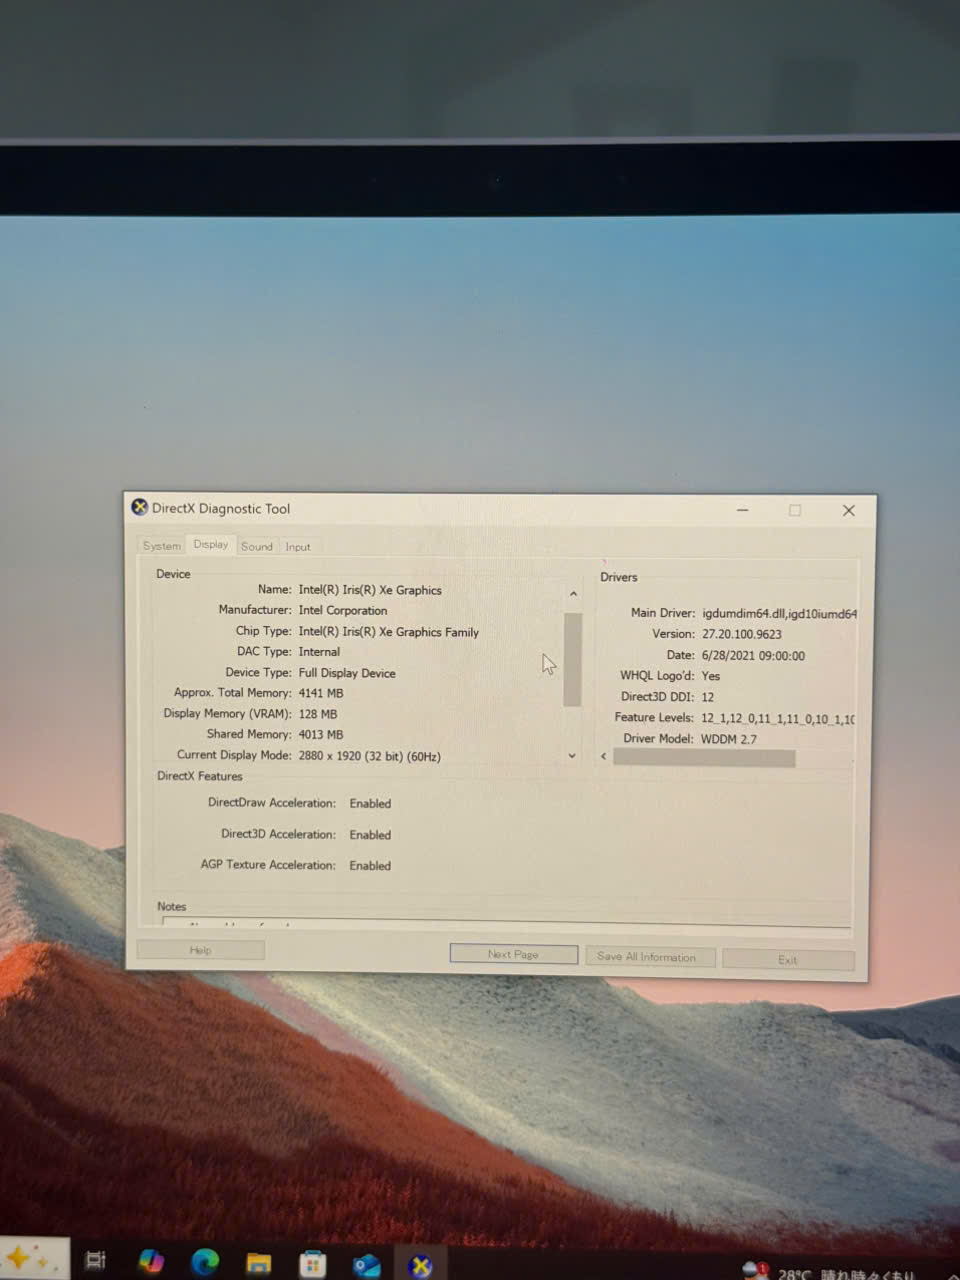Open the weather widget showing 28°C
This screenshot has height=1280, width=960.
[830, 1272]
